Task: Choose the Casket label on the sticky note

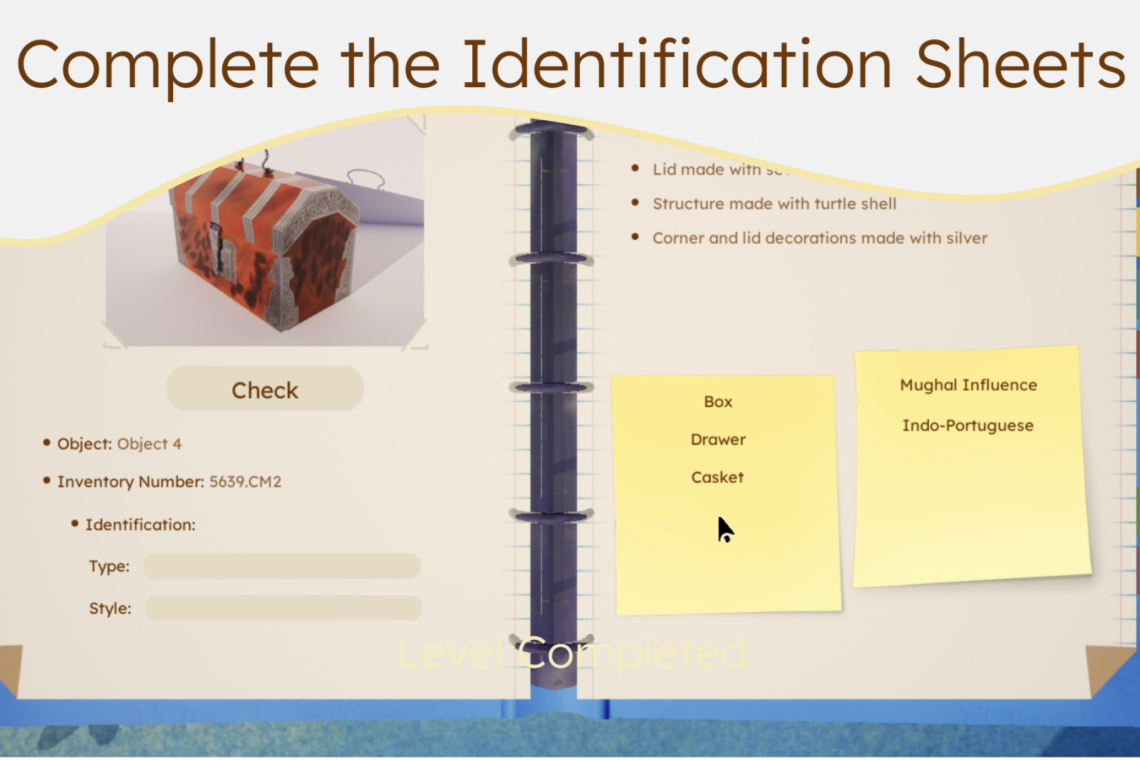Action: pyautogui.click(x=718, y=477)
